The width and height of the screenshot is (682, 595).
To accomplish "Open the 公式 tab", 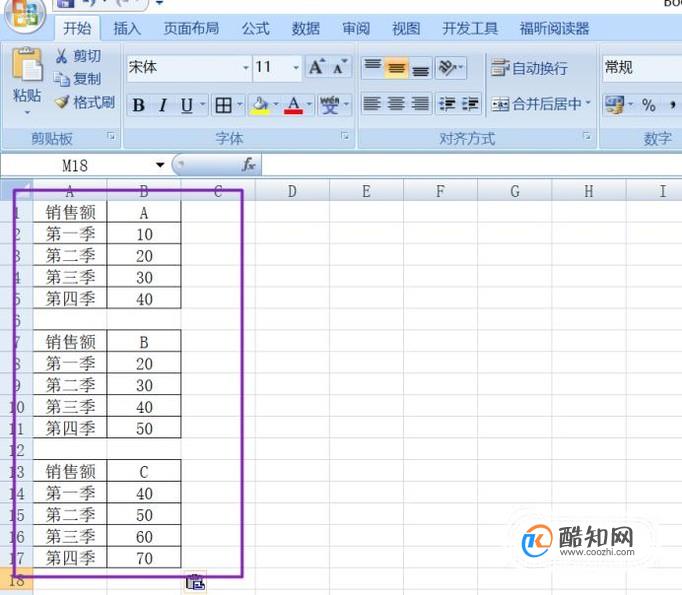I will 256,29.
